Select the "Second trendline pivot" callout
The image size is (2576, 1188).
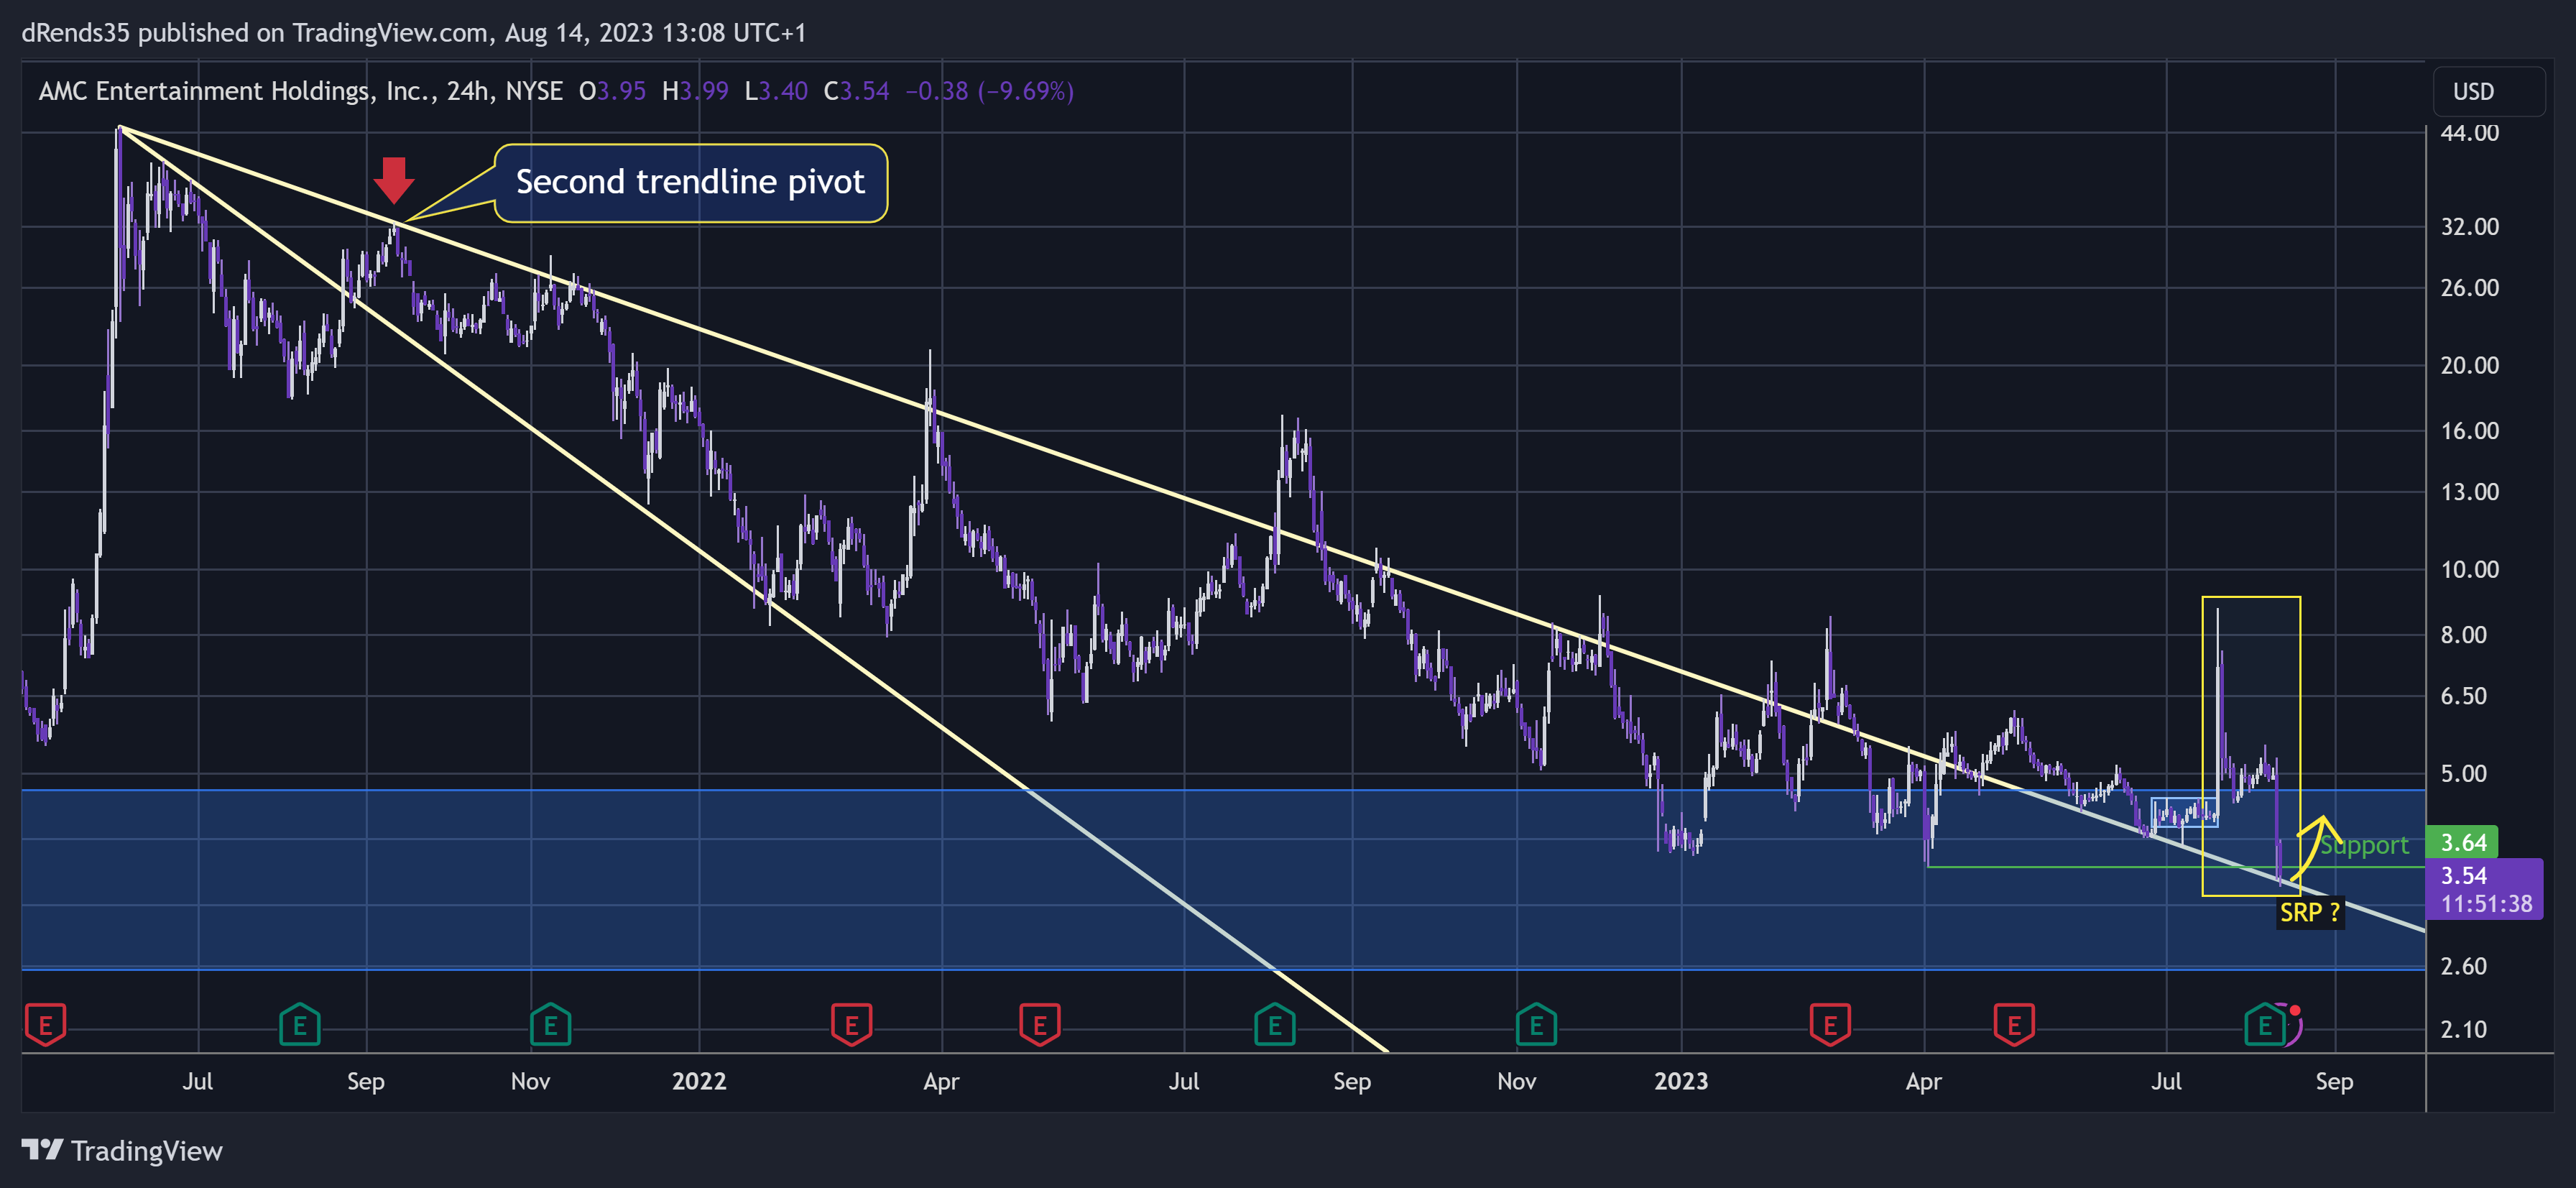[x=691, y=183]
